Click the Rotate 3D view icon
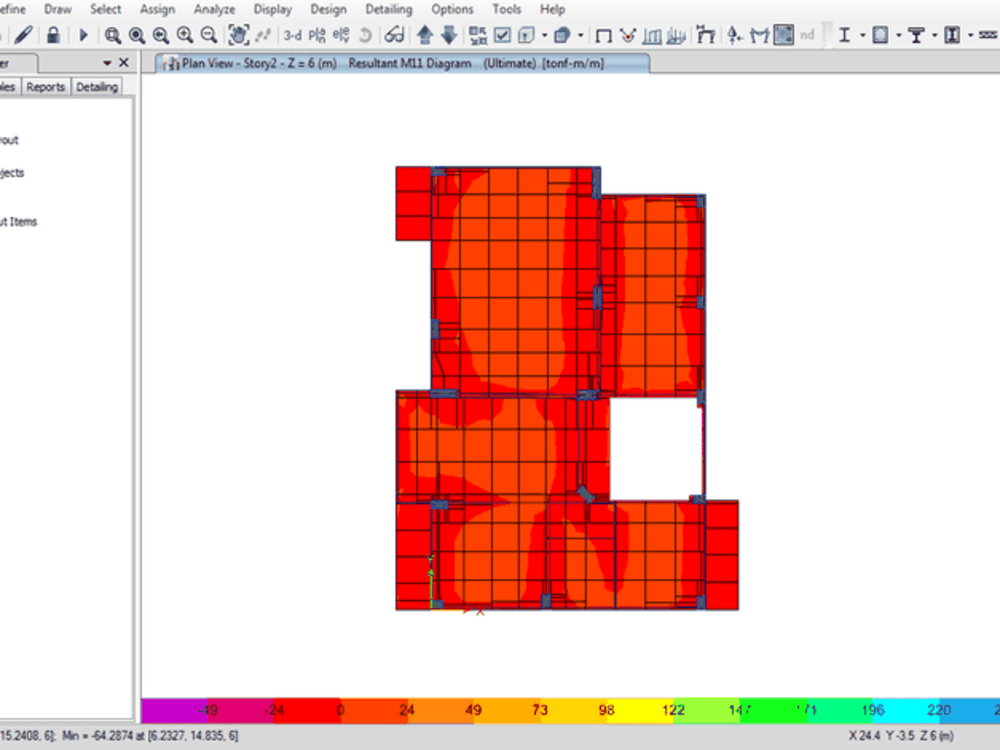The width and height of the screenshot is (1000, 750). (x=365, y=35)
